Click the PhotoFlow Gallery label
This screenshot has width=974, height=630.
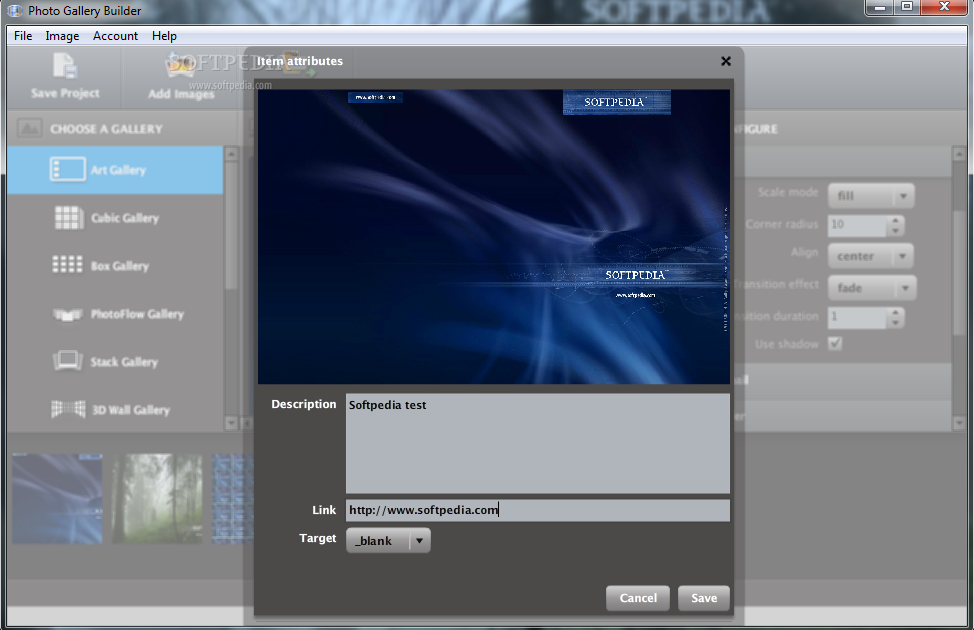click(137, 314)
